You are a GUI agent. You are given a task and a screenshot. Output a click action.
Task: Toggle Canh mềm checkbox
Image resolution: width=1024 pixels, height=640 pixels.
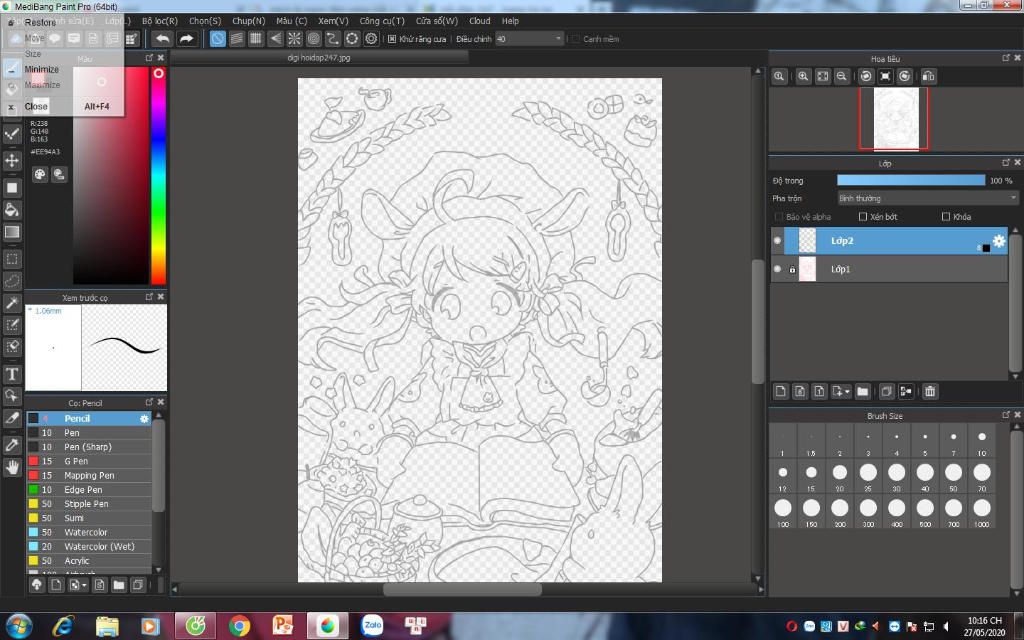(575, 39)
